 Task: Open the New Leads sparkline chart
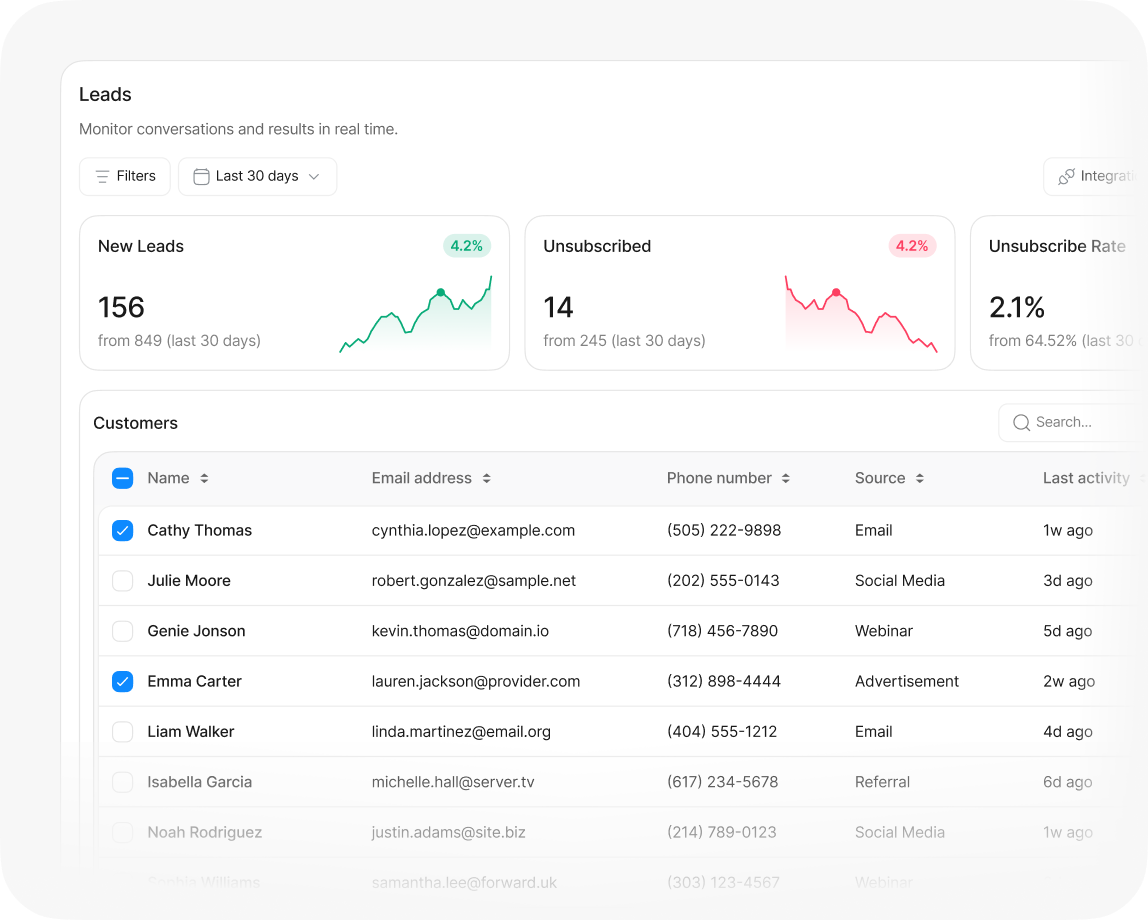pos(416,314)
